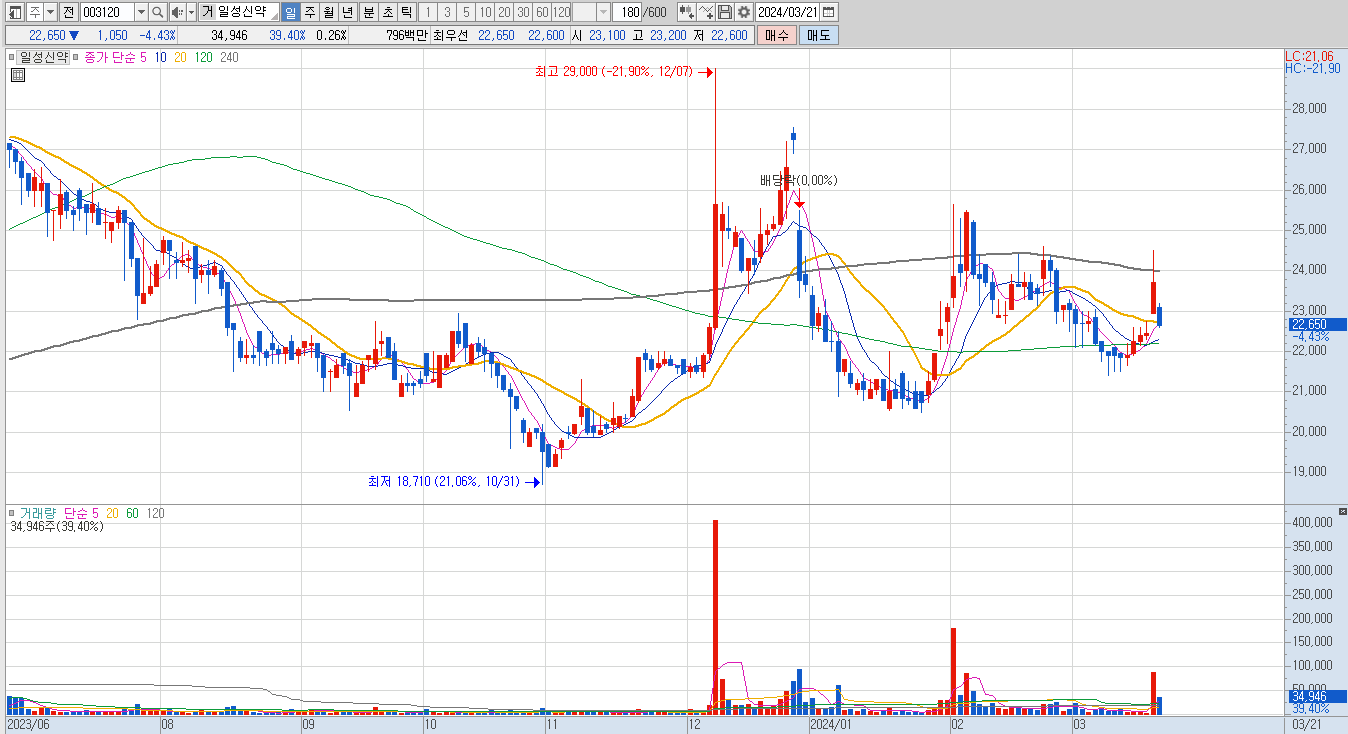This screenshot has height=734, width=1348.
Task: Select the 10 interval button
Action: pos(485,12)
